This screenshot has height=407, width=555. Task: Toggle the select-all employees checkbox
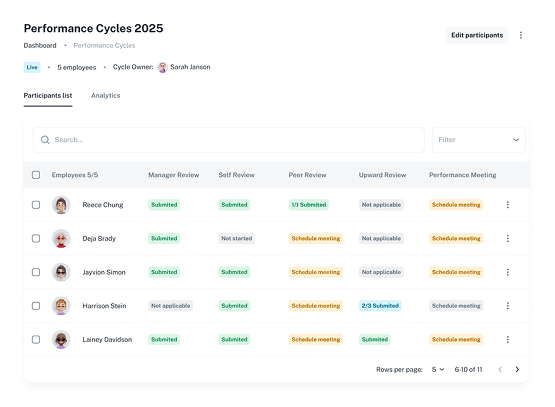pyautogui.click(x=36, y=175)
